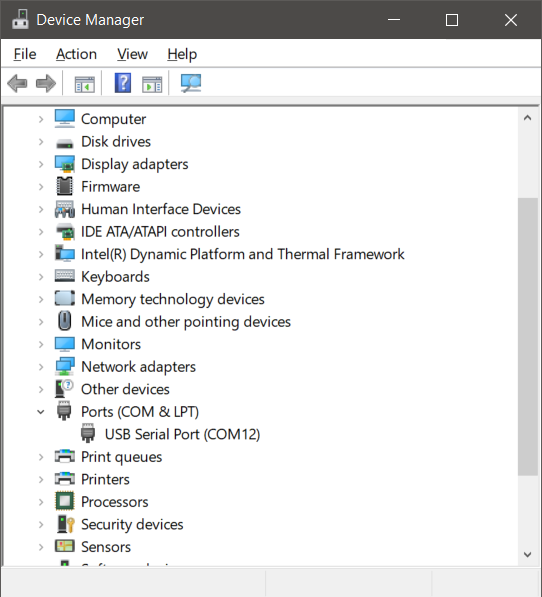This screenshot has width=542, height=597.
Task: Click the Firmware chip icon
Action: (x=65, y=186)
